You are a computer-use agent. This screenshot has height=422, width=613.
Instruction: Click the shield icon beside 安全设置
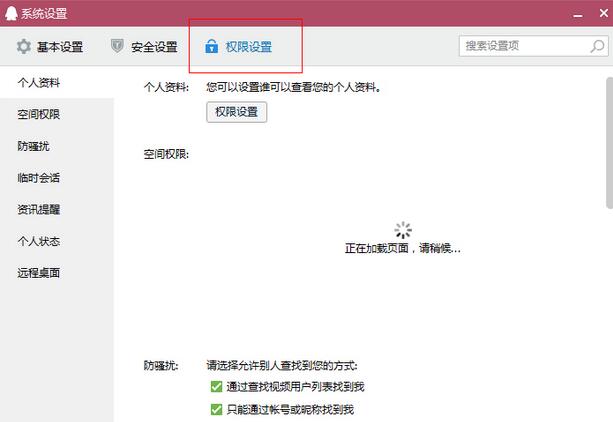coord(117,47)
